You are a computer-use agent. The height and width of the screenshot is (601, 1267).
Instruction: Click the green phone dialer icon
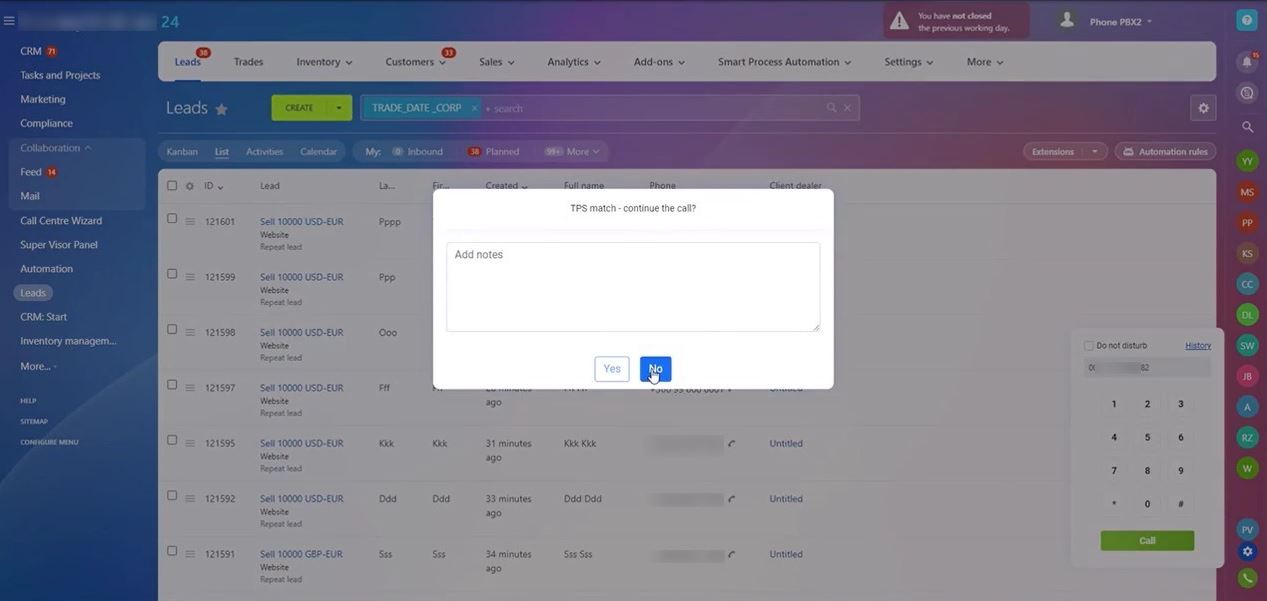click(x=1246, y=578)
